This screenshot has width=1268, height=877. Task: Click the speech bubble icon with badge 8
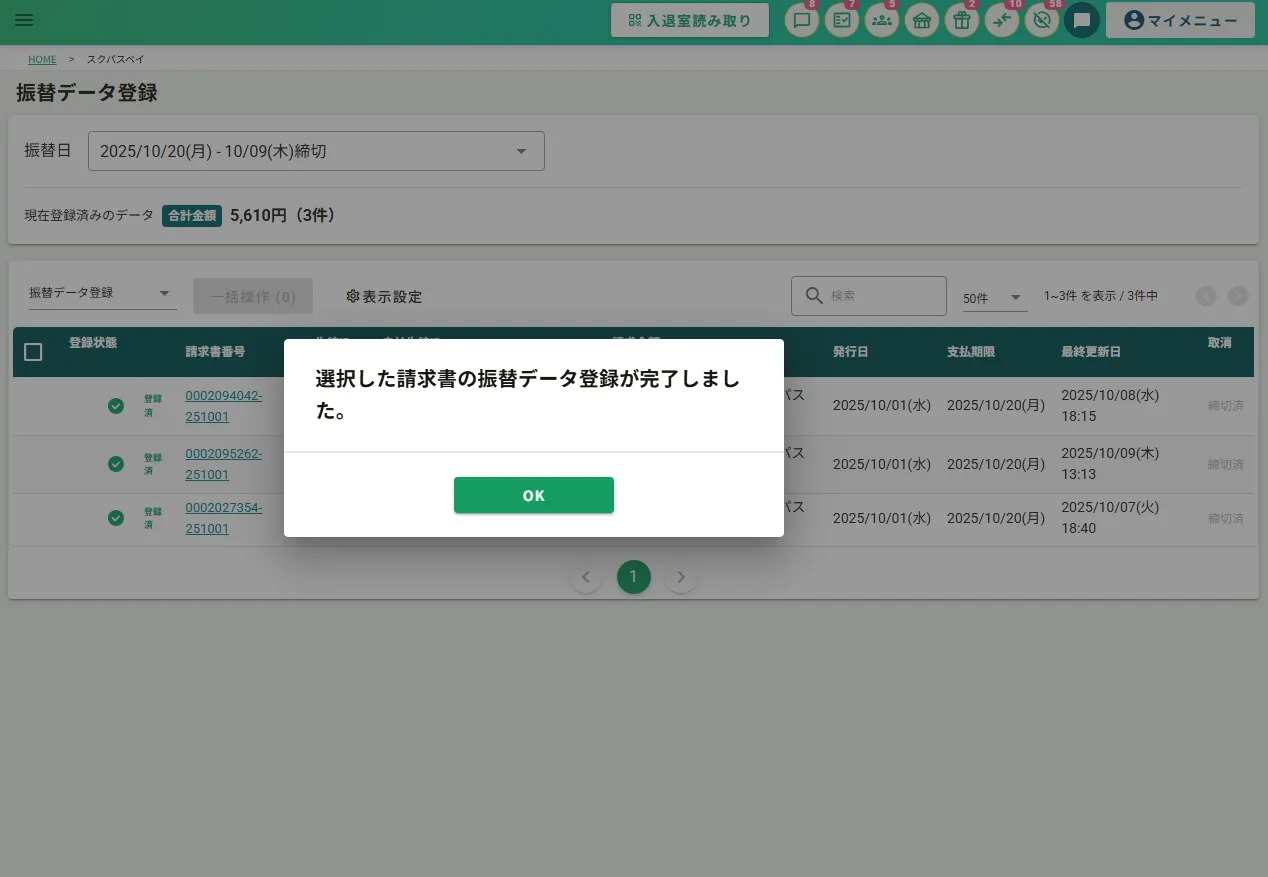[801, 21]
